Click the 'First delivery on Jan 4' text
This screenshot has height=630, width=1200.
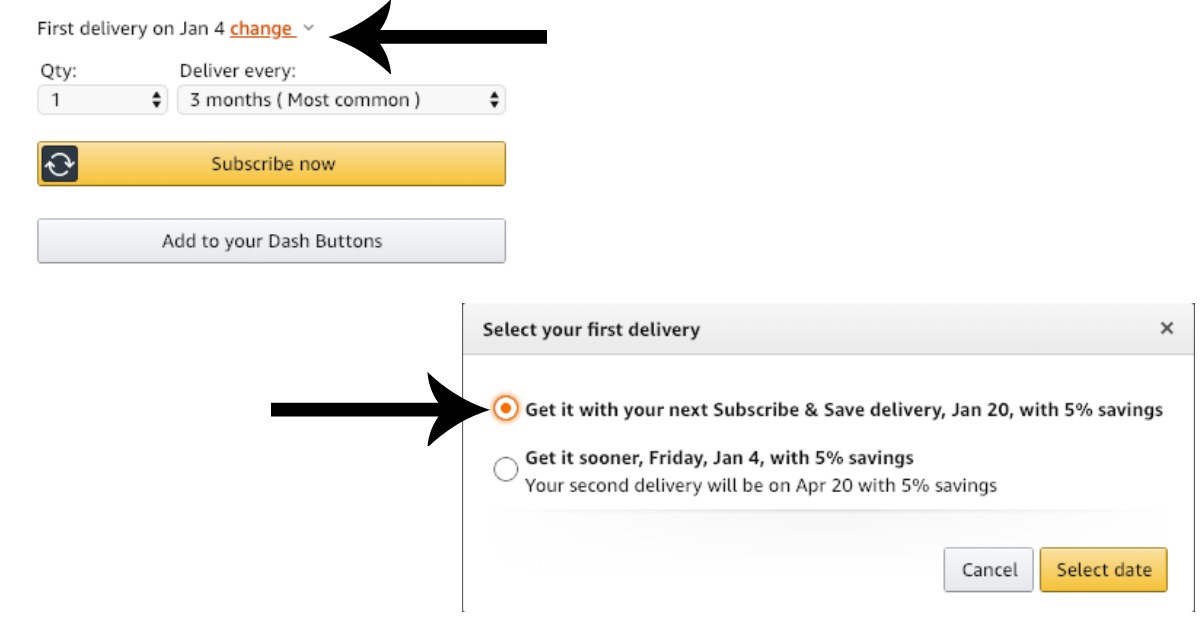(130, 29)
